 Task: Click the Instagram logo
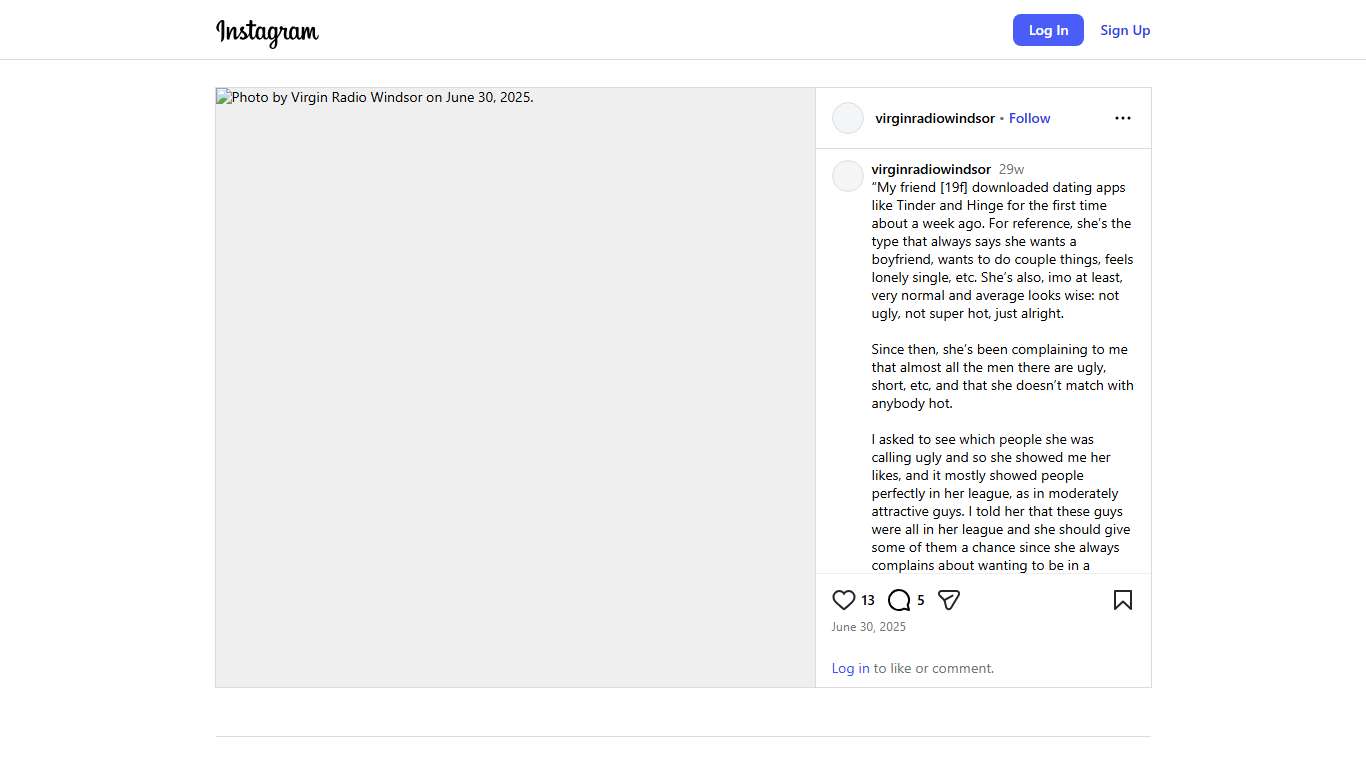[267, 32]
